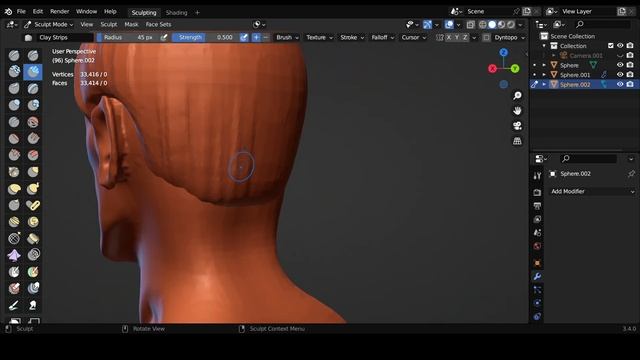Open the Render menu

(x=60, y=11)
